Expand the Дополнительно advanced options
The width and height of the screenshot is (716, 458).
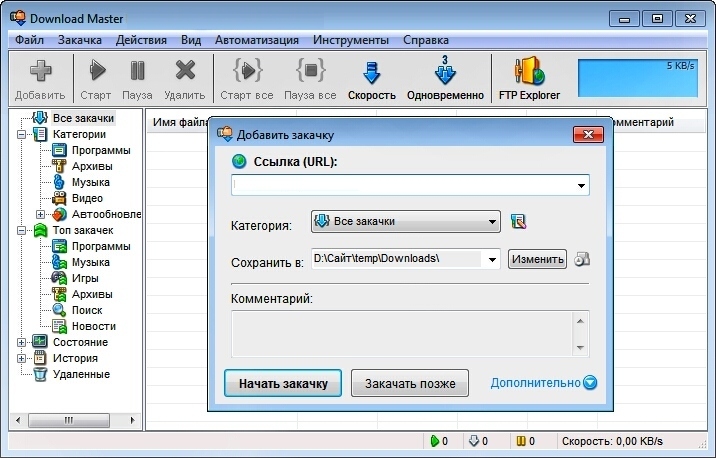(543, 382)
